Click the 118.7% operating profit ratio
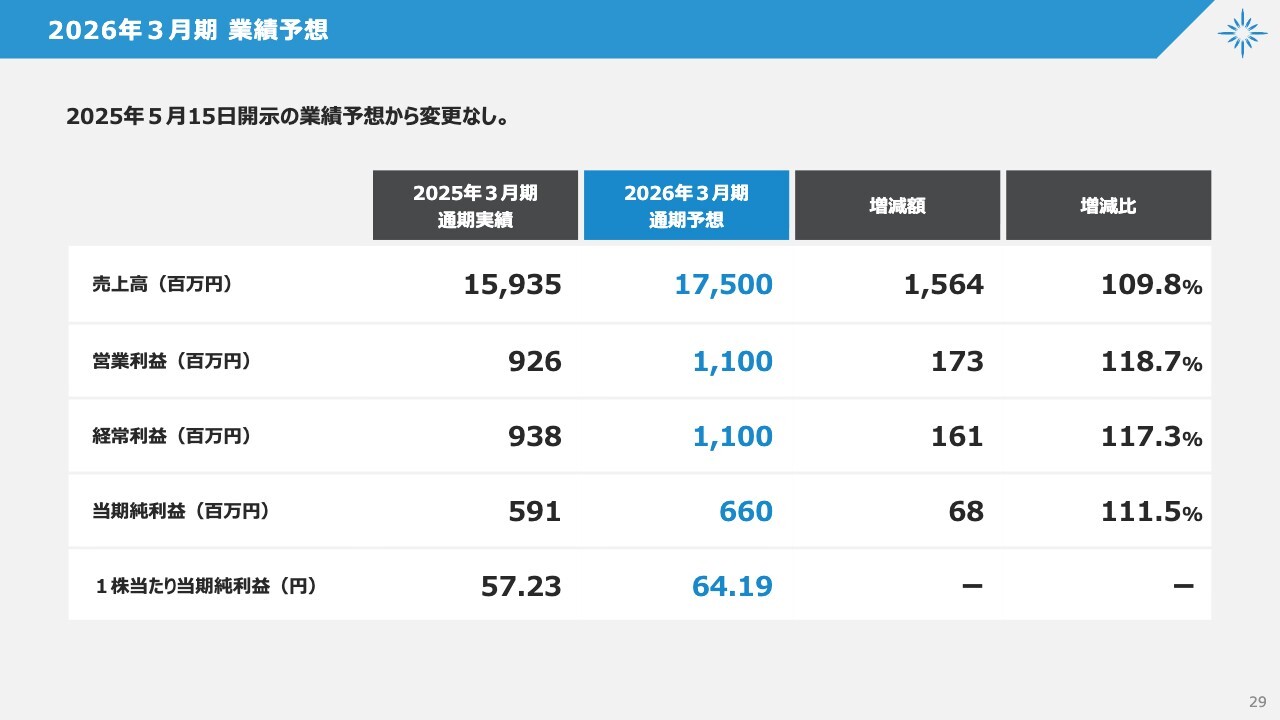Image resolution: width=1280 pixels, height=720 pixels. 1150,361
